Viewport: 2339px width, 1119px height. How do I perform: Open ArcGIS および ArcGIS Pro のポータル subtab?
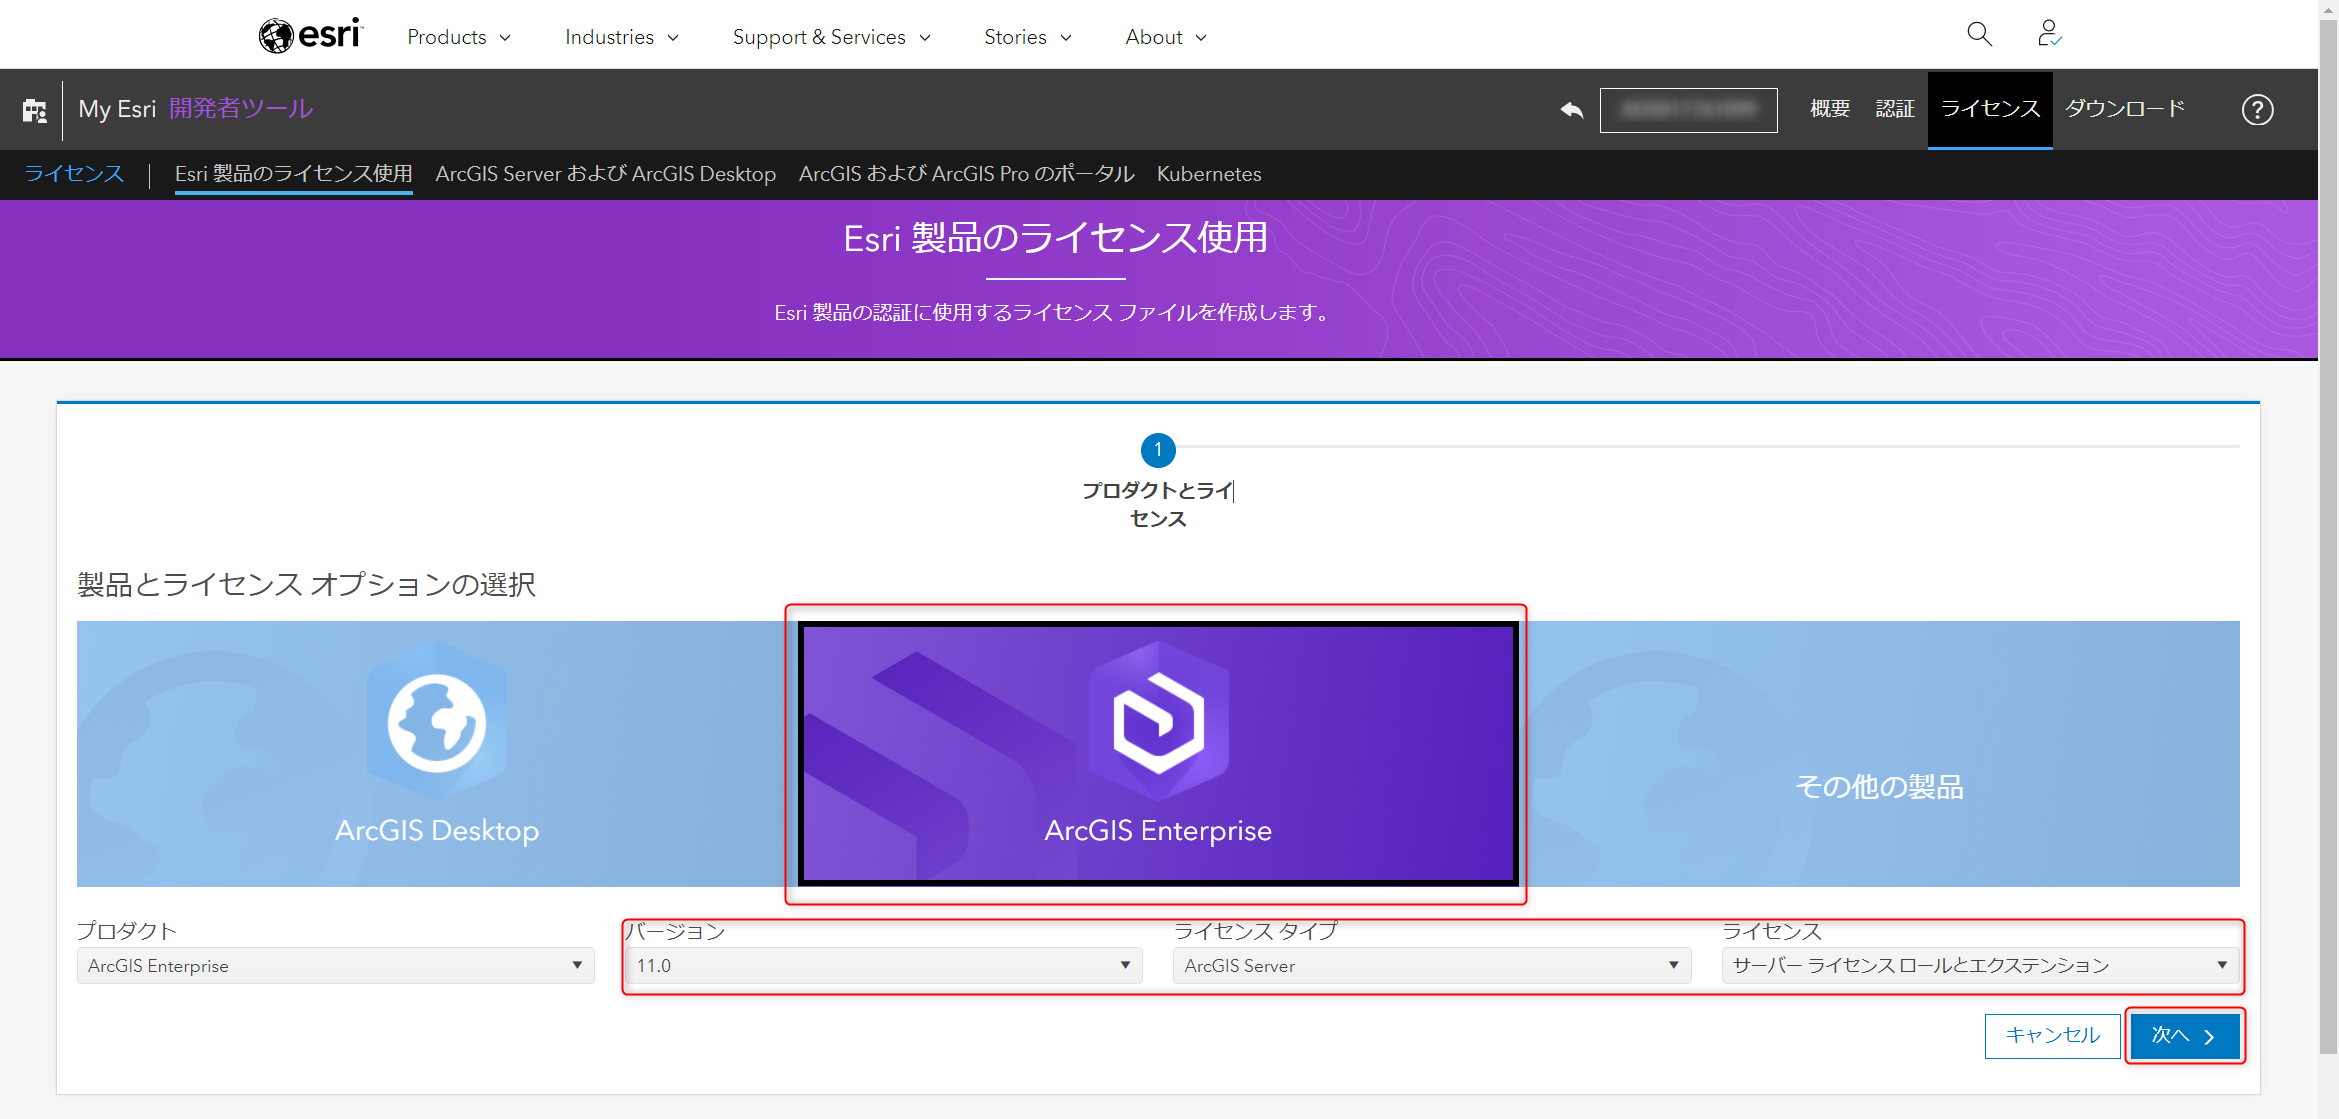pos(967,174)
